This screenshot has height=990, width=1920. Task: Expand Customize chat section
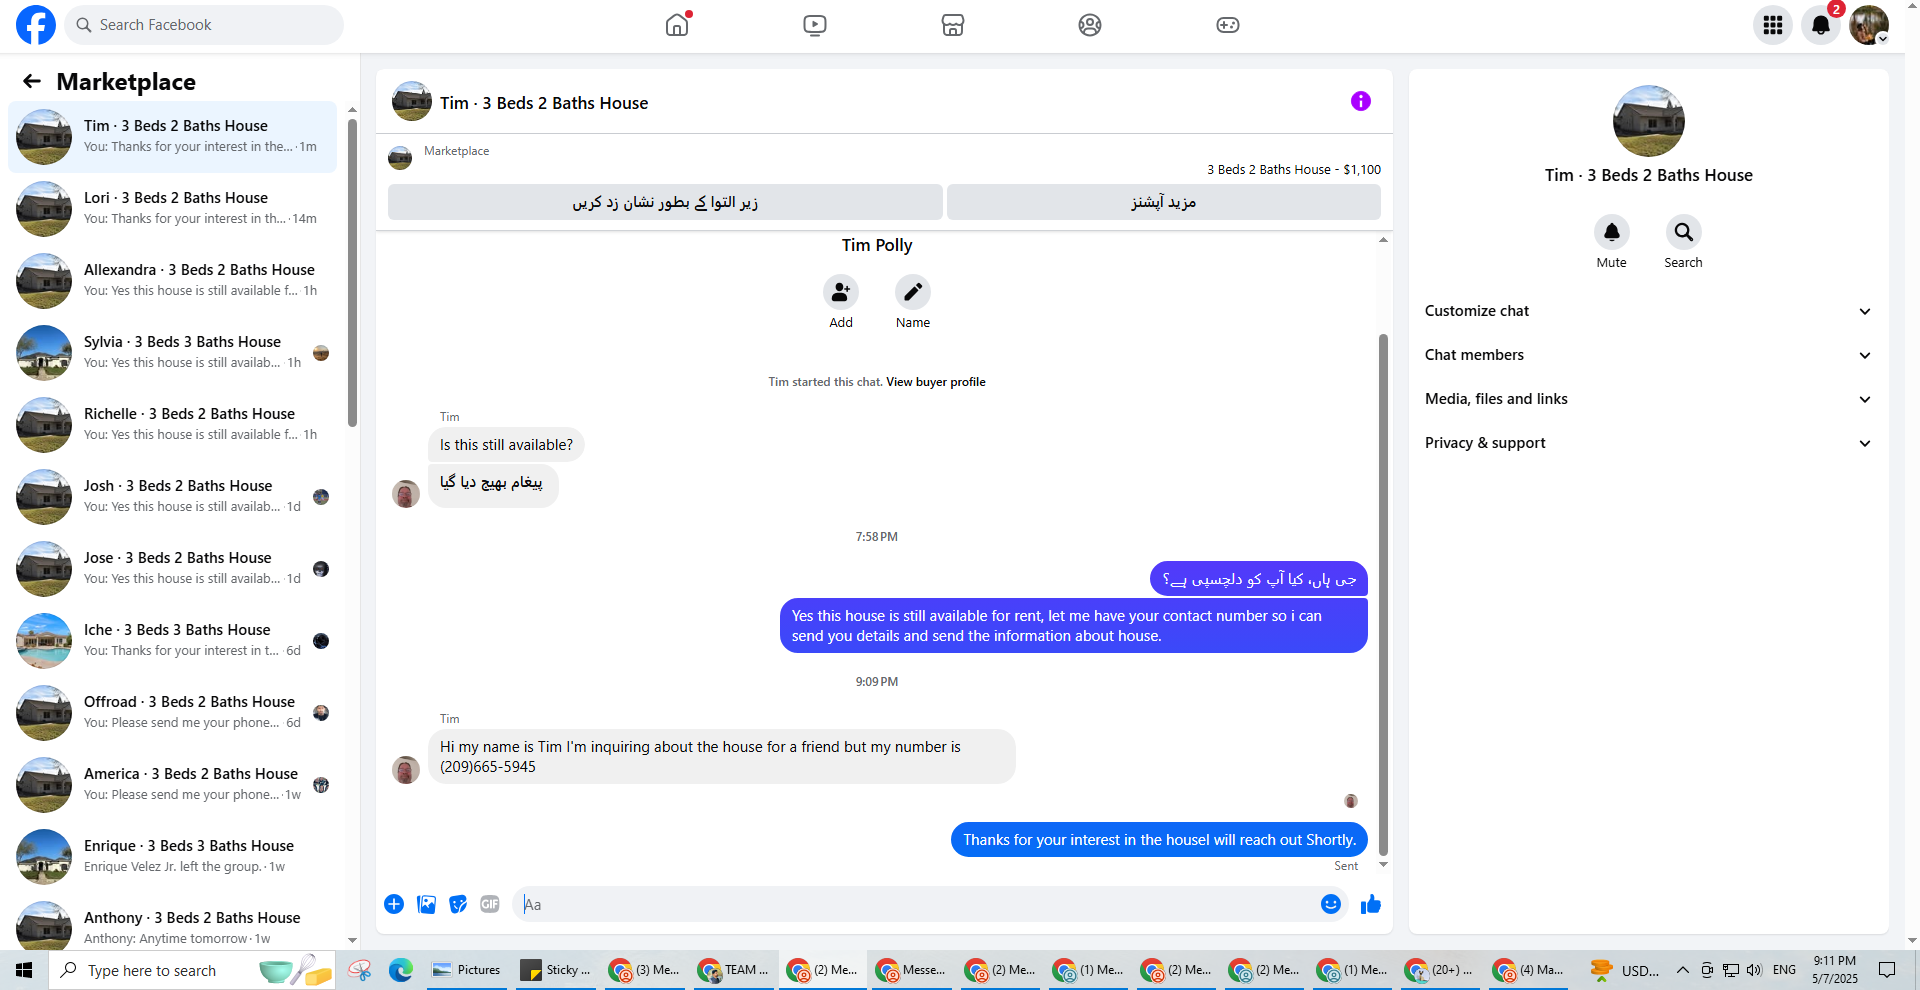(x=1648, y=311)
